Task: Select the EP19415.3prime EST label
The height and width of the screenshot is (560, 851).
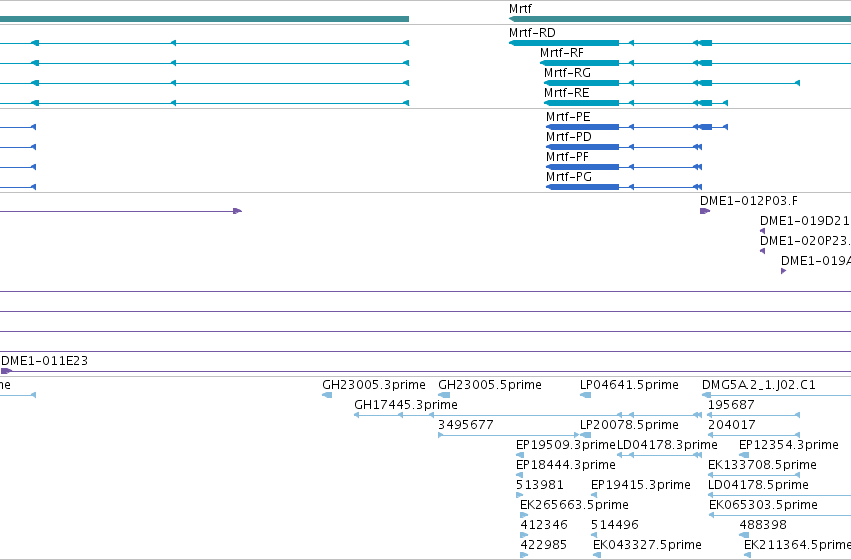Action: 640,485
